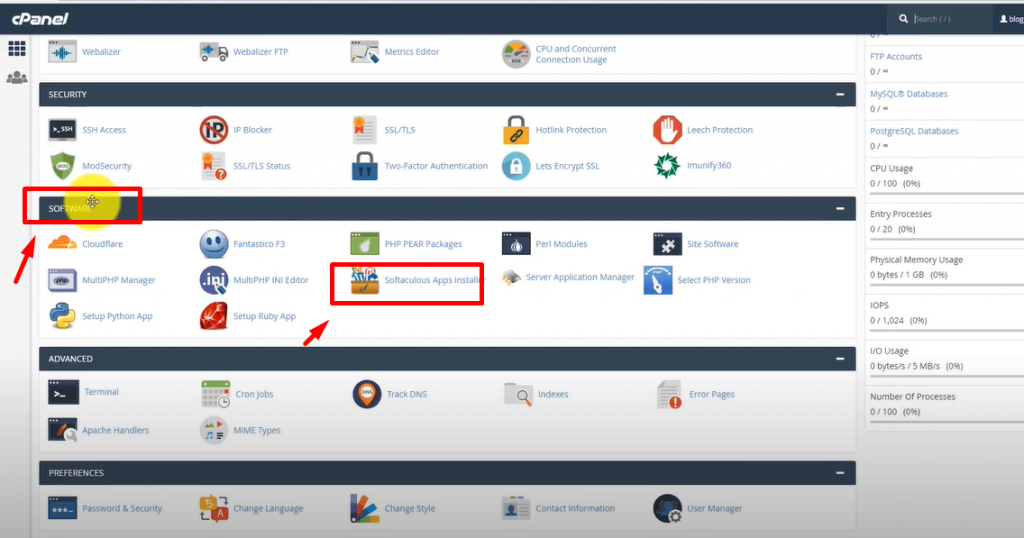Click the Setup Python App text link
This screenshot has width=1024, height=538.
pos(117,316)
